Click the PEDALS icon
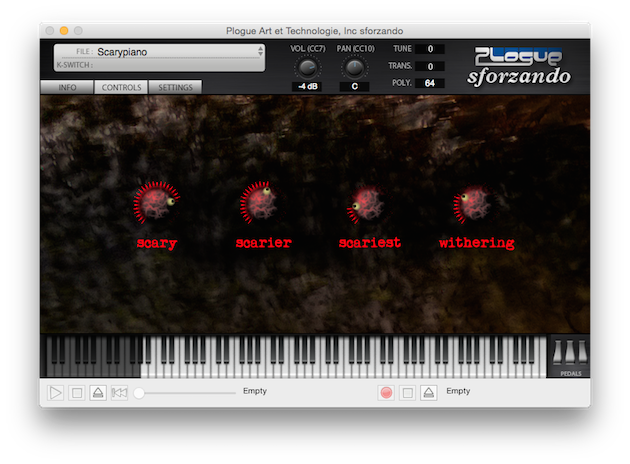 pyautogui.click(x=570, y=356)
